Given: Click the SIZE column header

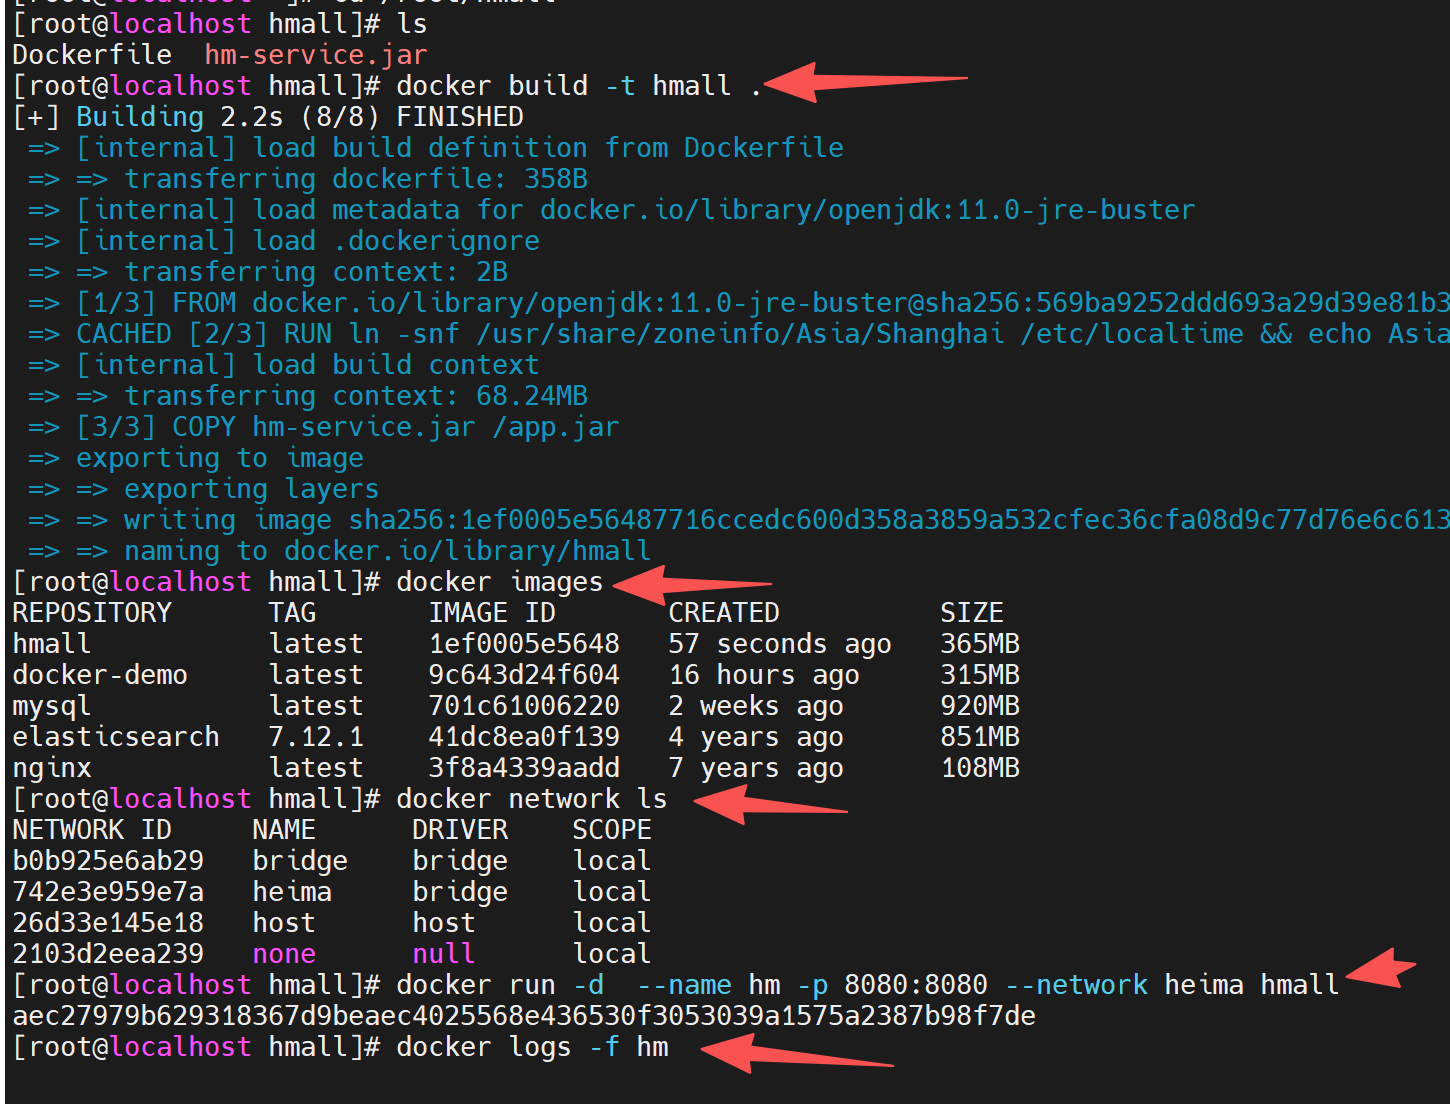Looking at the screenshot, I should pyautogui.click(x=972, y=613).
